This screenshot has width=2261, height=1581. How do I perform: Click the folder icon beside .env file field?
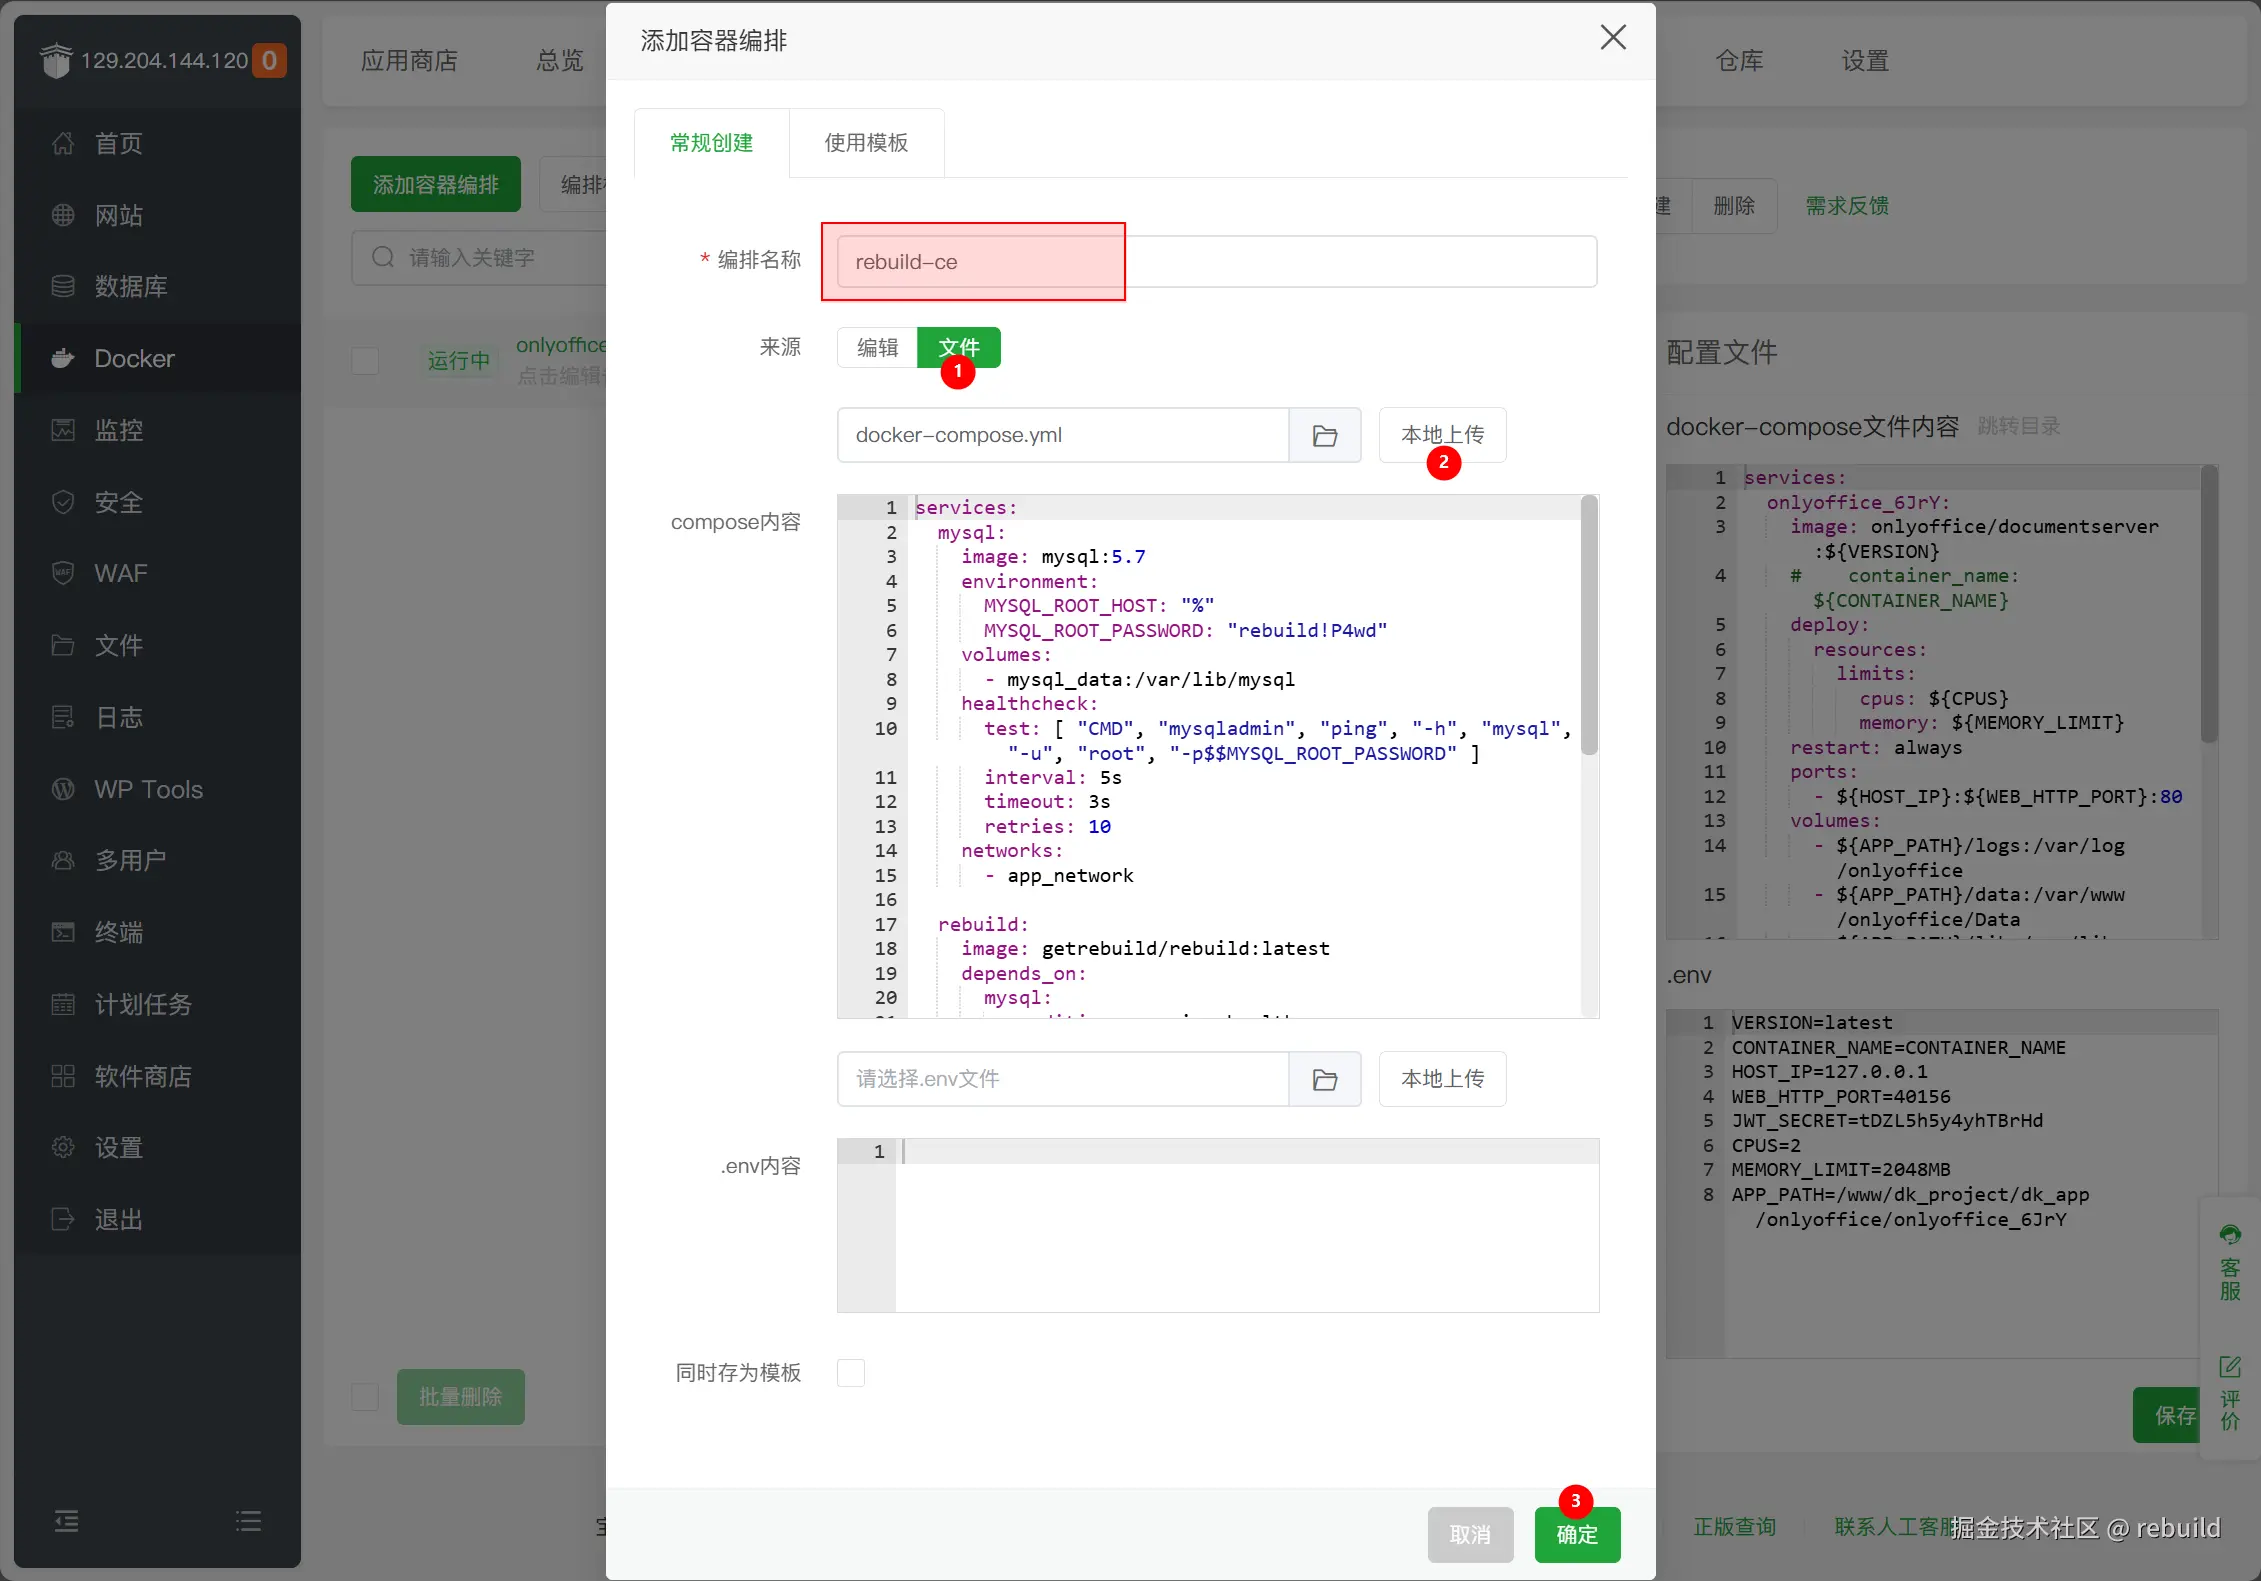click(x=1324, y=1079)
